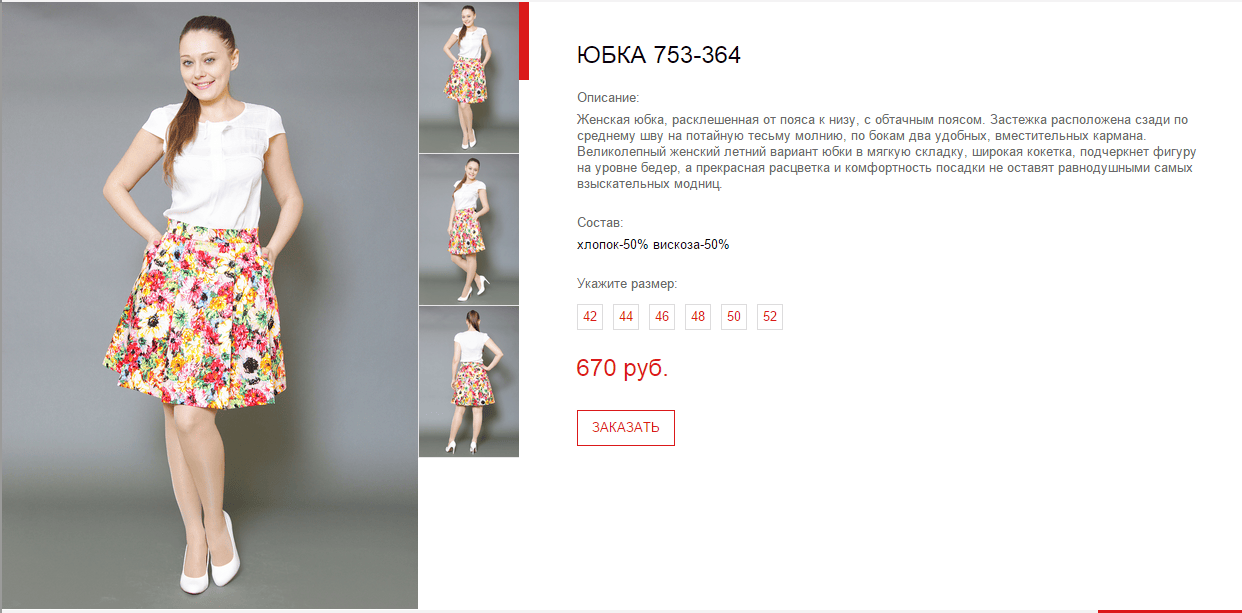The image size is (1242, 613).
Task: Open the front-view skirt thumbnail
Action: pos(468,77)
